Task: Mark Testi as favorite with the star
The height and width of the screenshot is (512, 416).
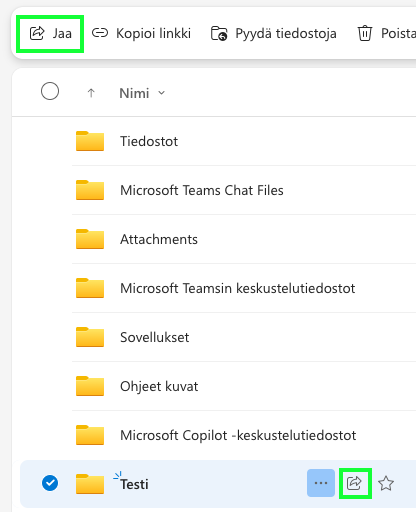Action: pos(386,483)
